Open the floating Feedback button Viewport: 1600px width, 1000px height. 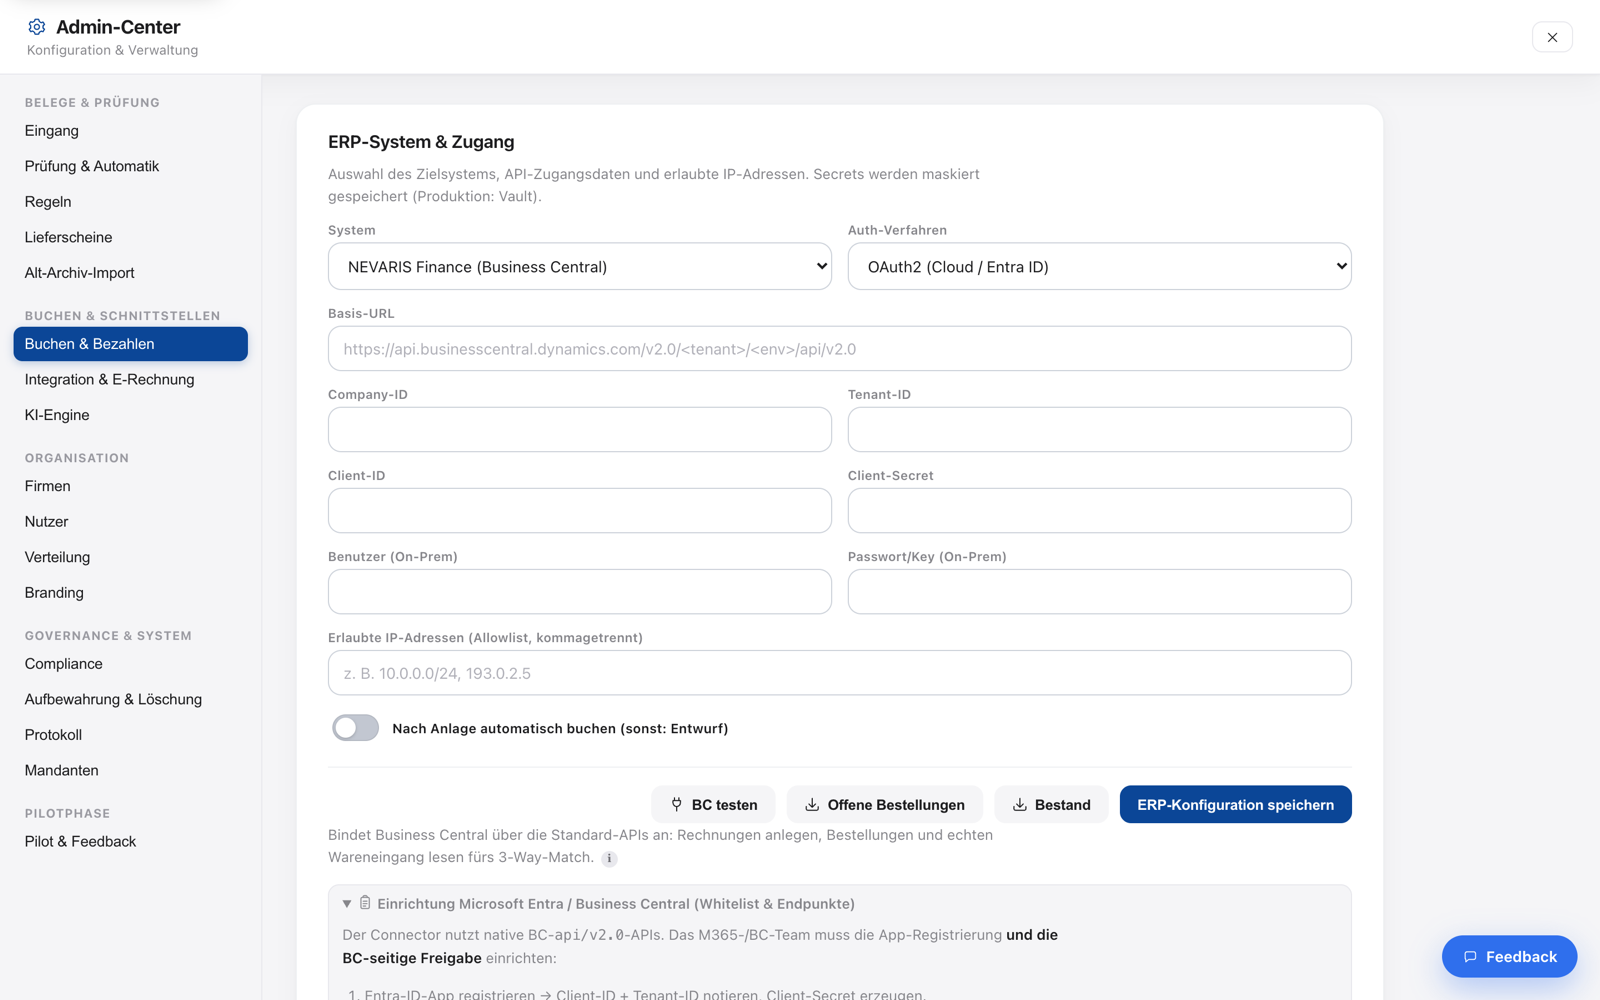[x=1509, y=957]
